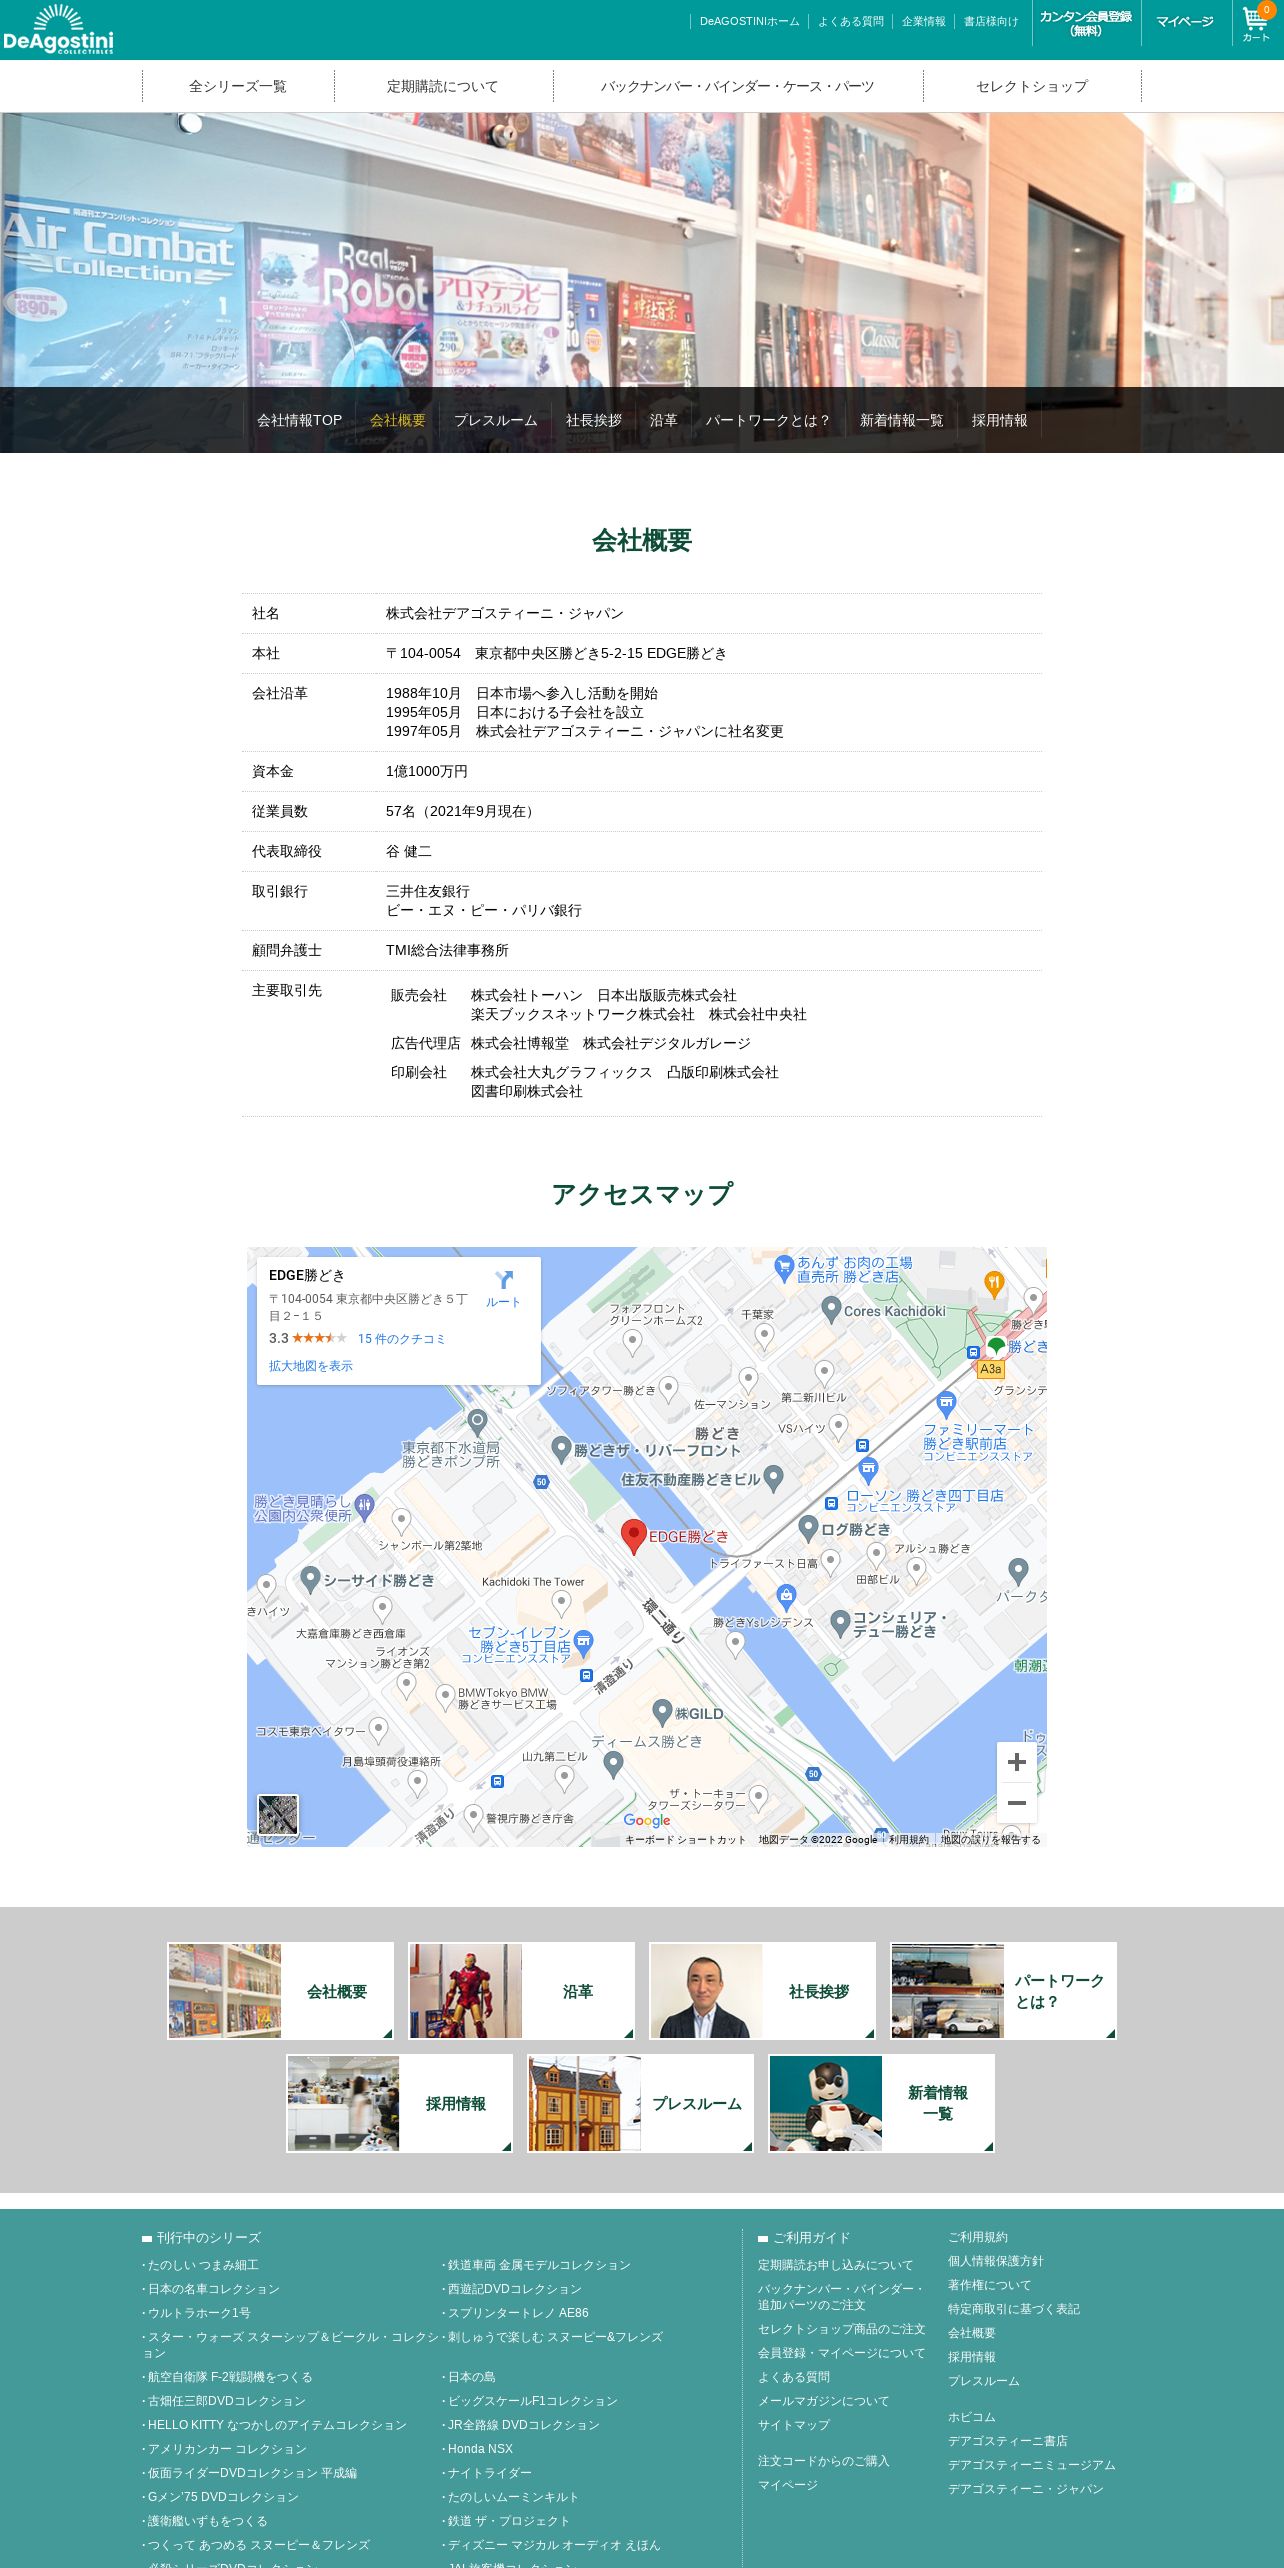Click the ログ勝どき map marker

pos(809,1528)
